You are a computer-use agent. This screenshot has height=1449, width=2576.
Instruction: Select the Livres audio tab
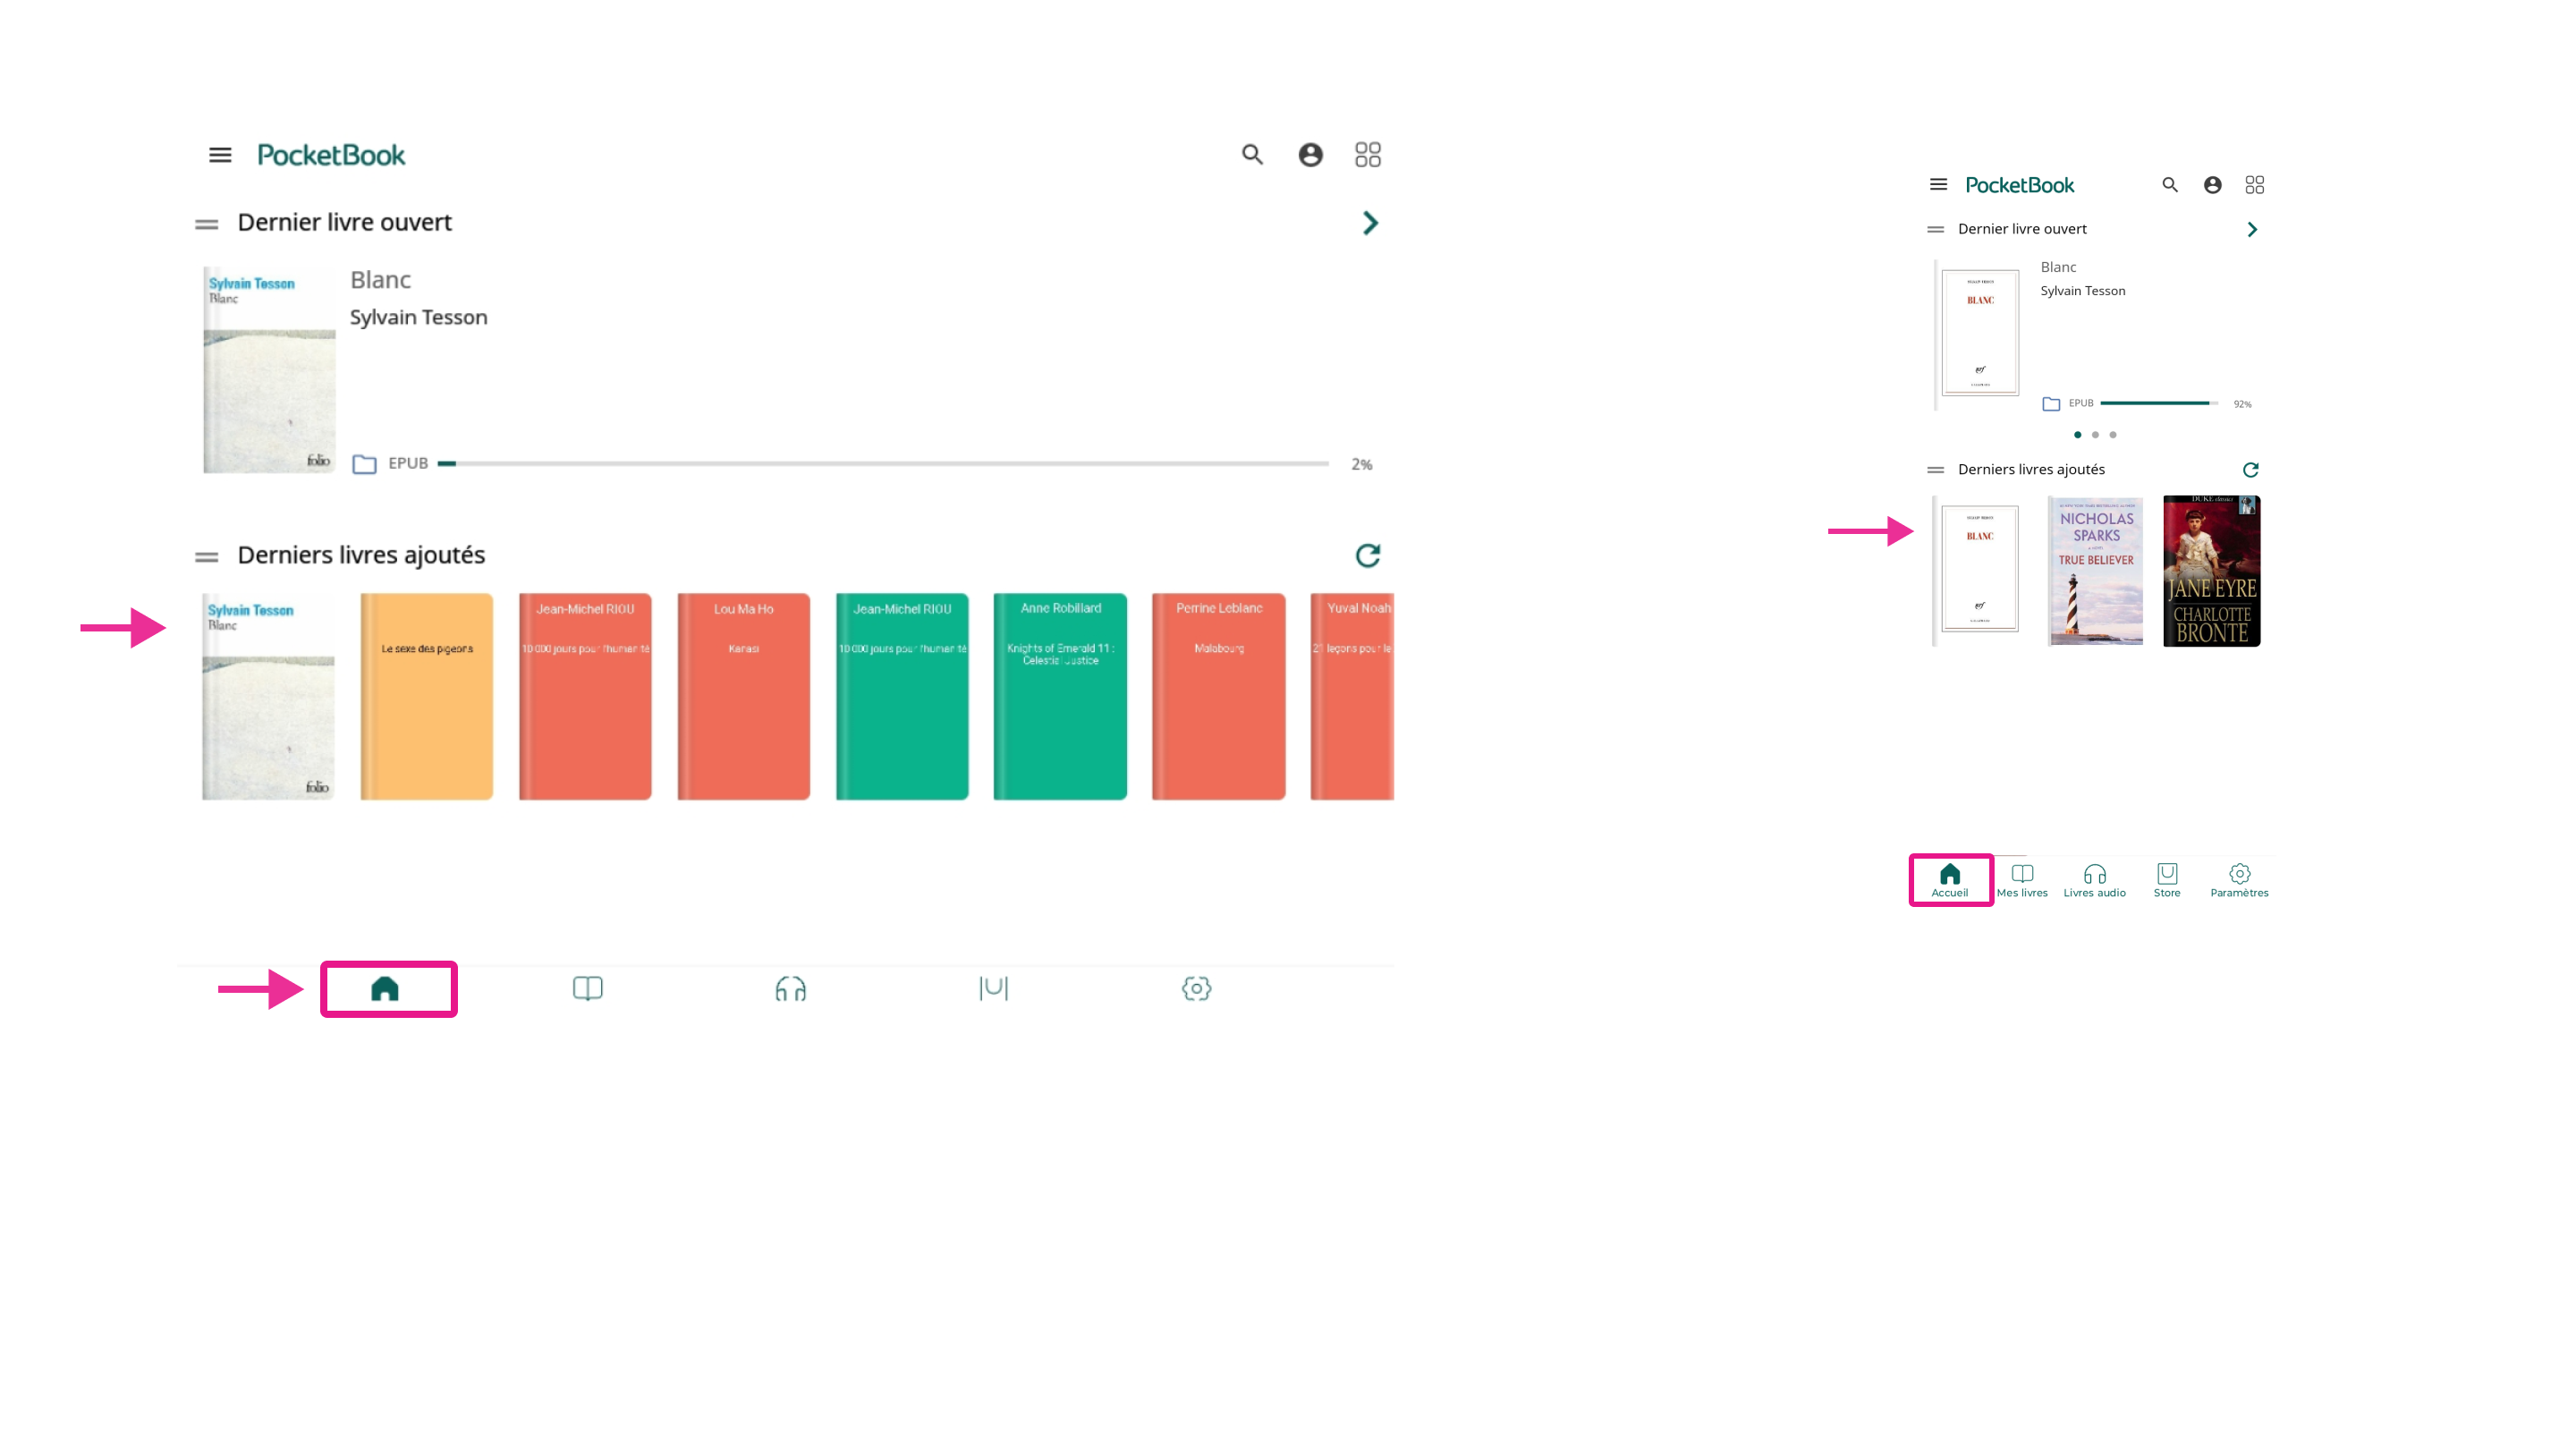(2095, 881)
